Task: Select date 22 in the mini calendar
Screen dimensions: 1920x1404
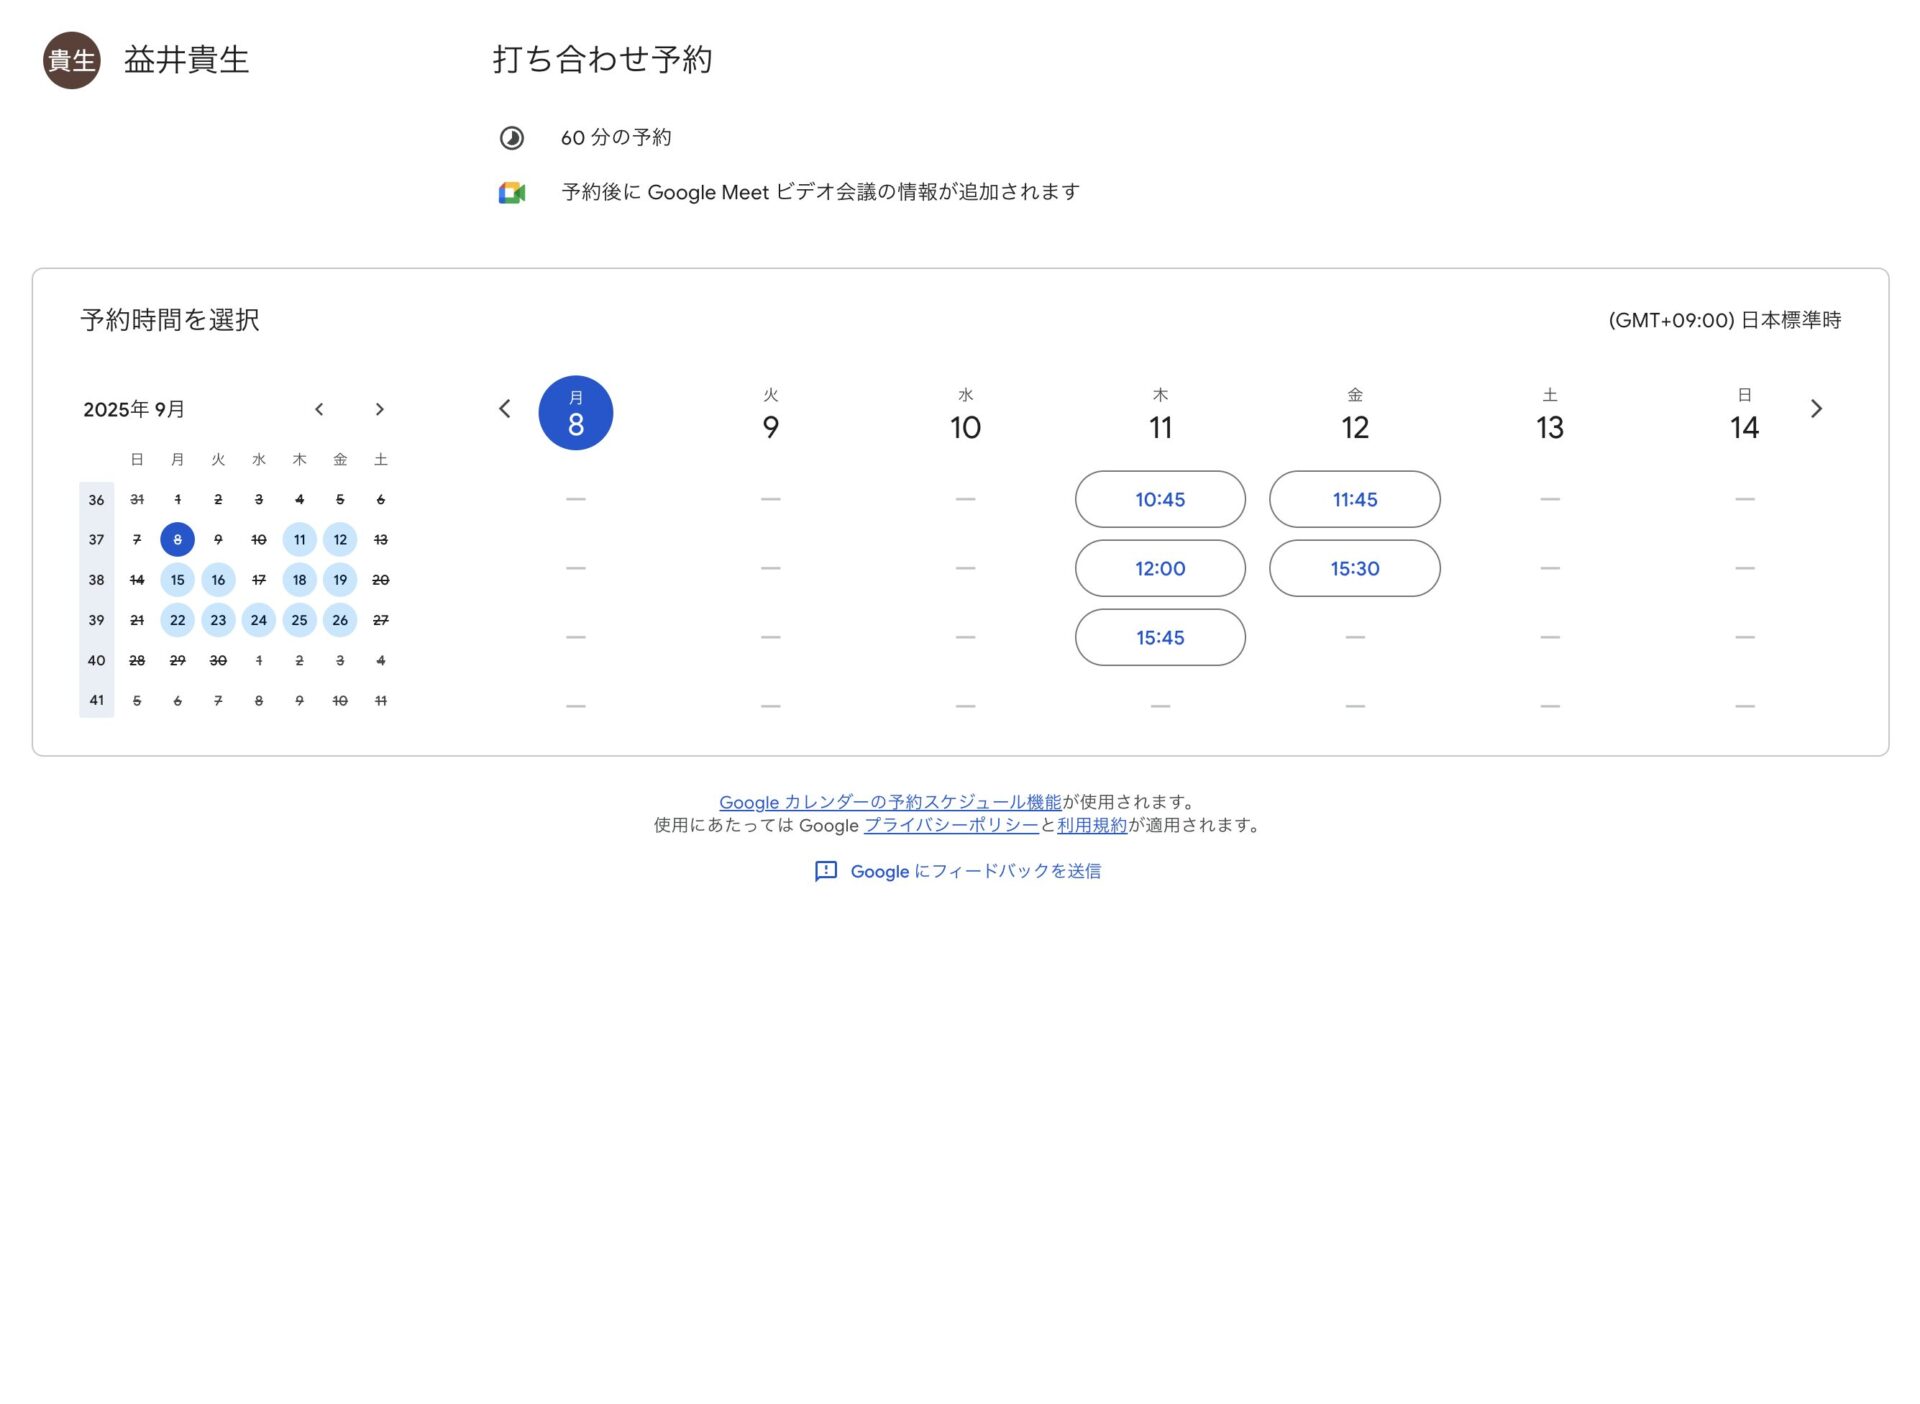Action: 177,620
